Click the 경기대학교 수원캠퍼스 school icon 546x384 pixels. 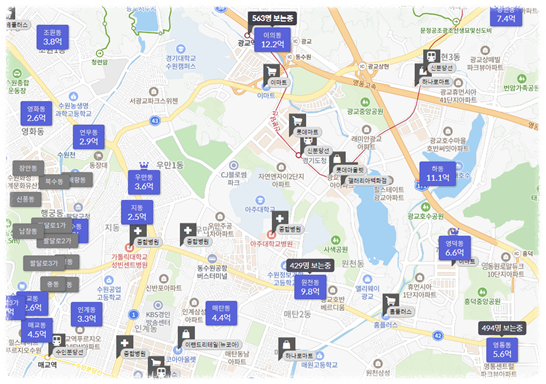[x=180, y=49]
